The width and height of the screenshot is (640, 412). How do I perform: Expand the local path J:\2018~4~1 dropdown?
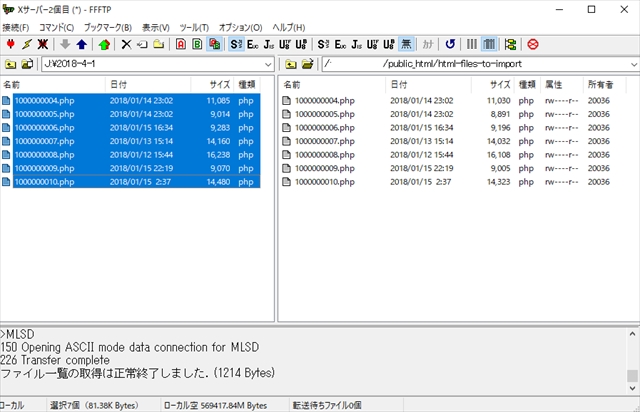271,64
